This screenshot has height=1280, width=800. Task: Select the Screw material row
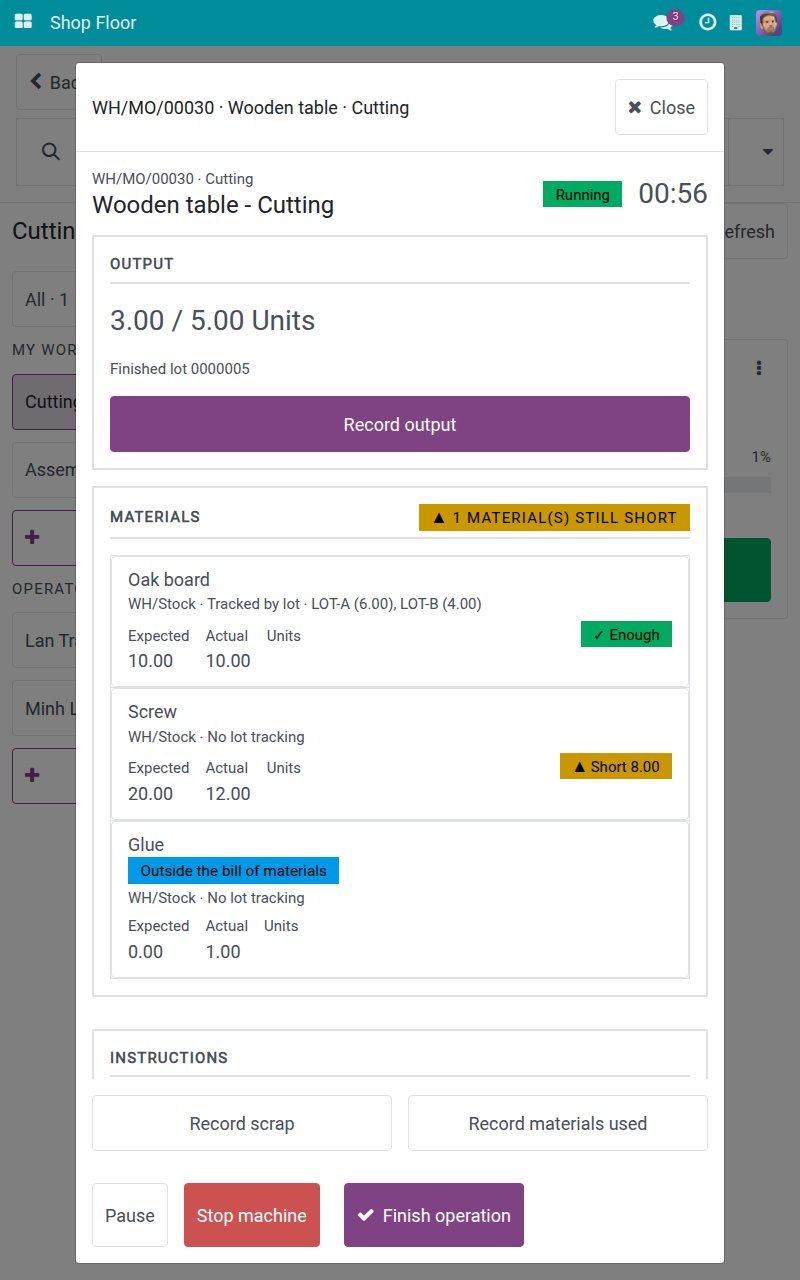click(400, 754)
